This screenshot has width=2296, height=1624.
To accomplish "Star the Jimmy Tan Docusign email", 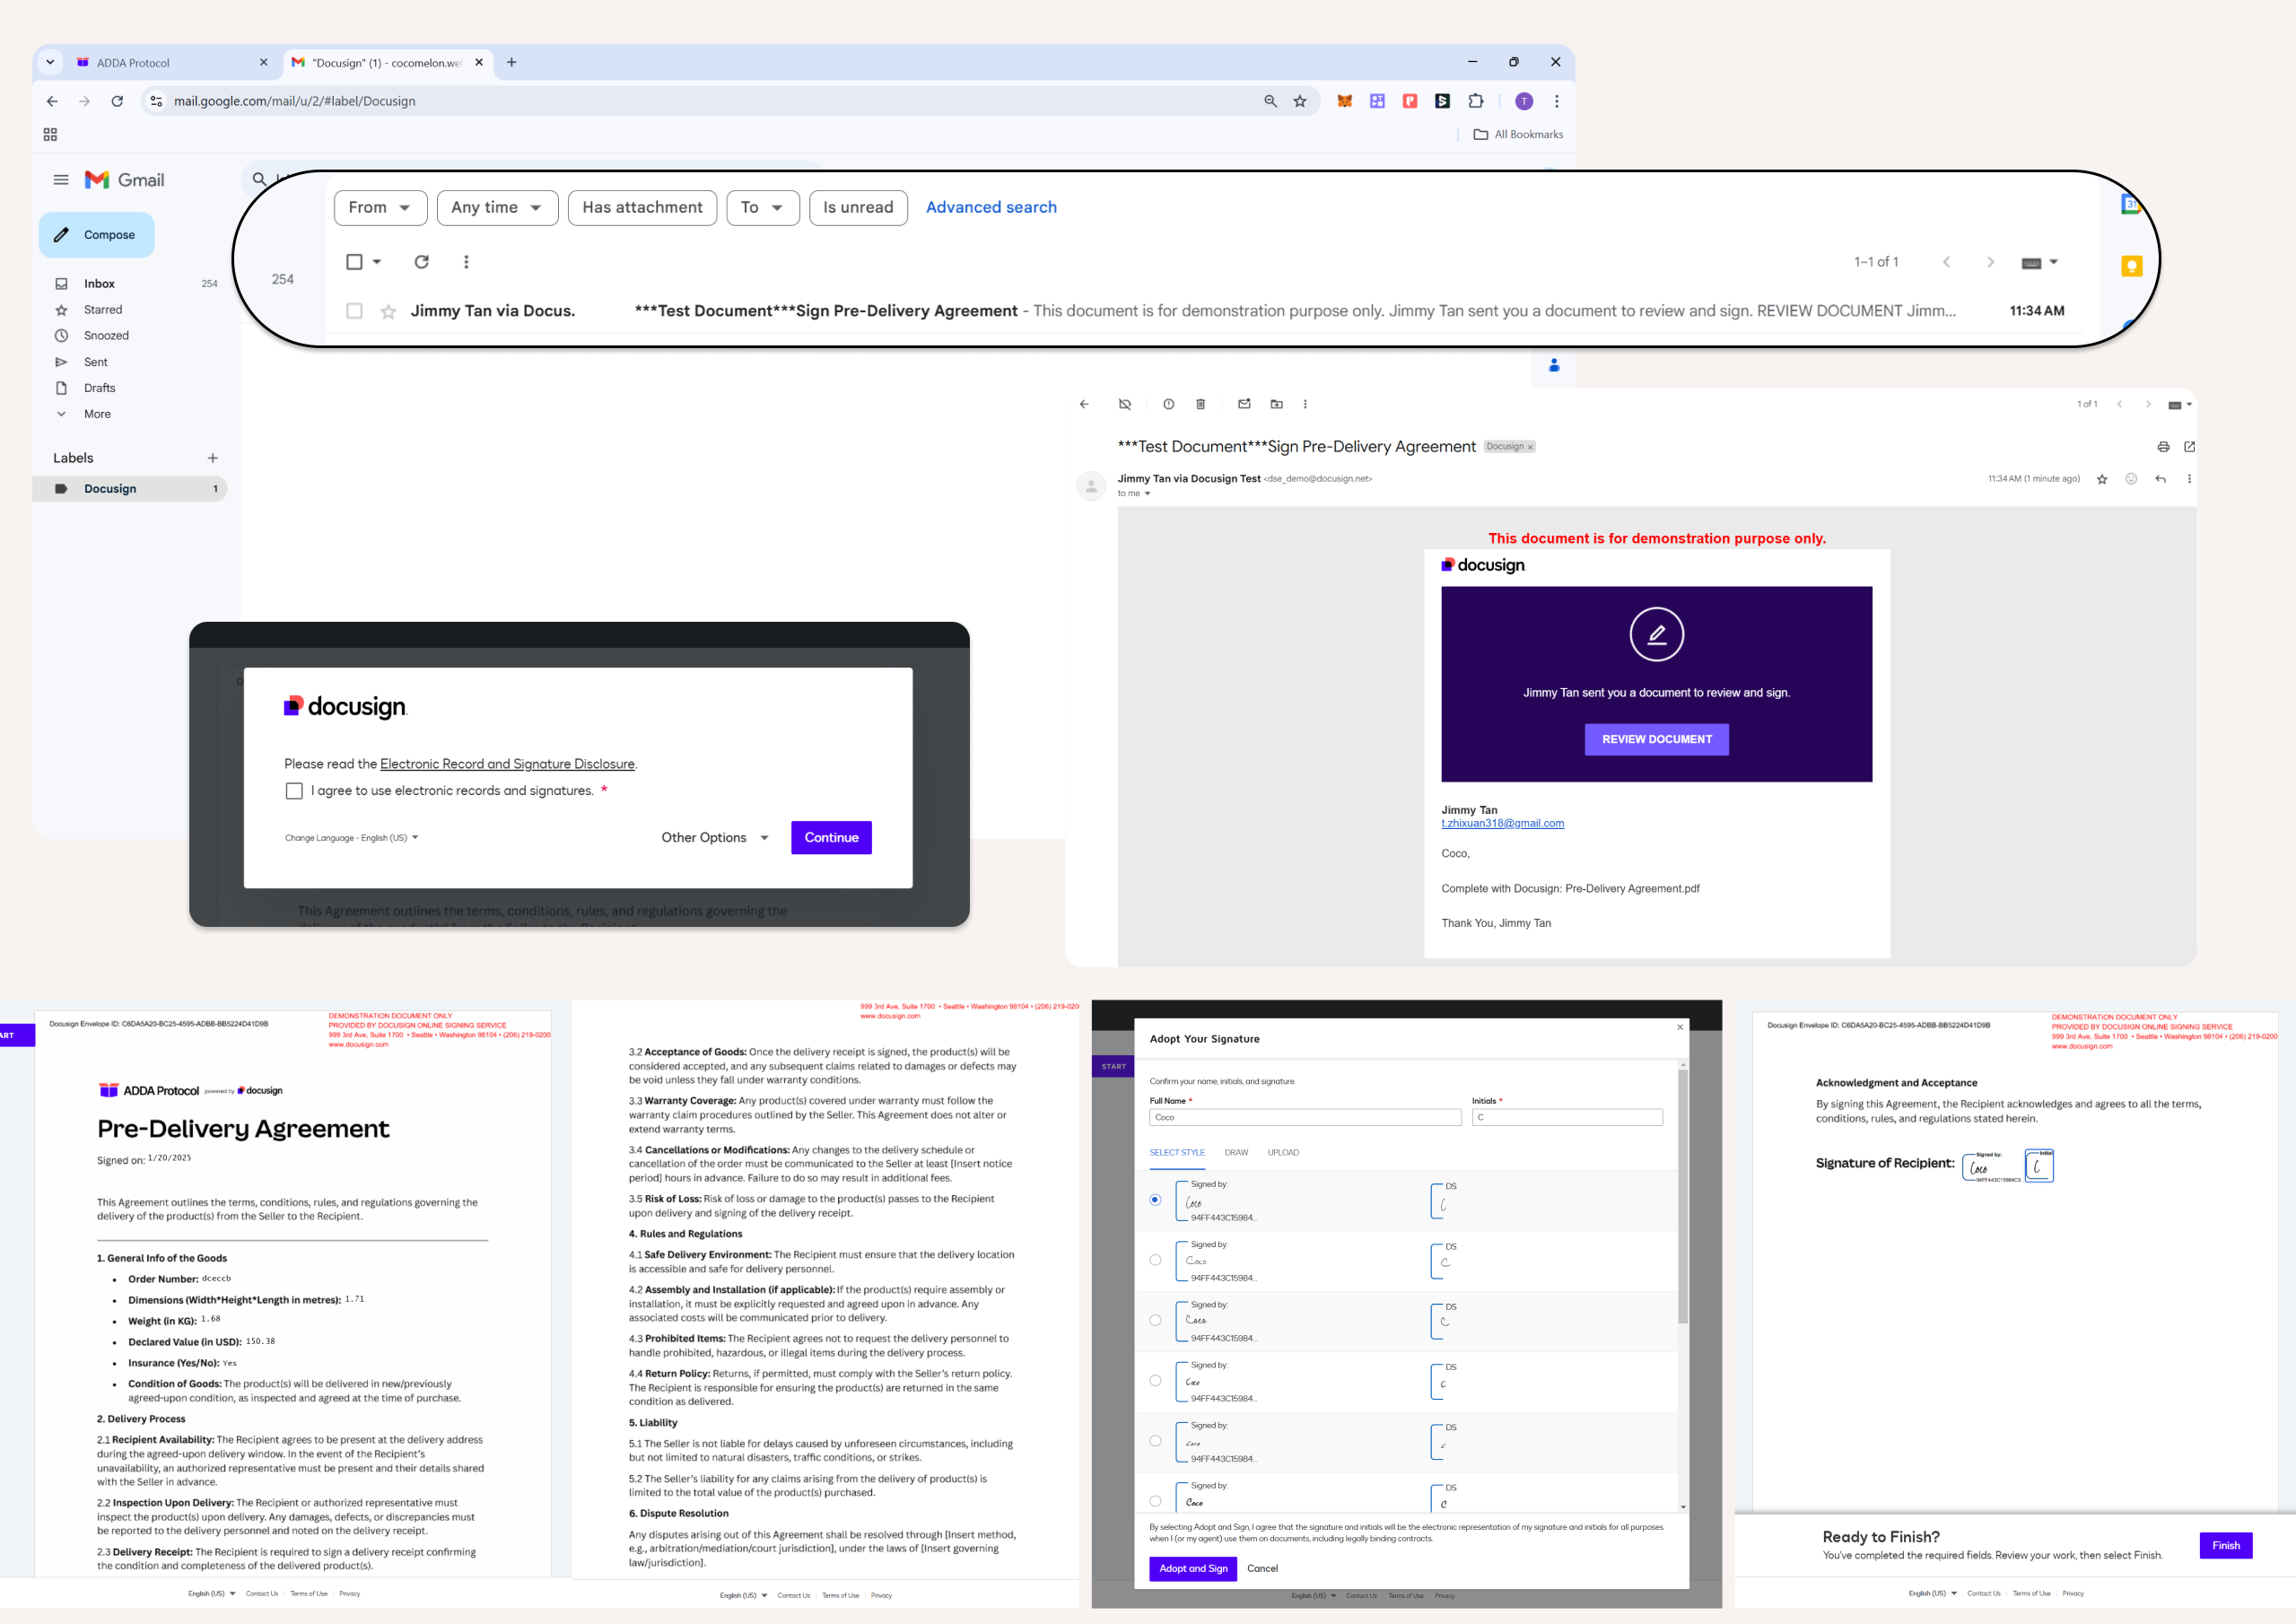I will point(388,311).
